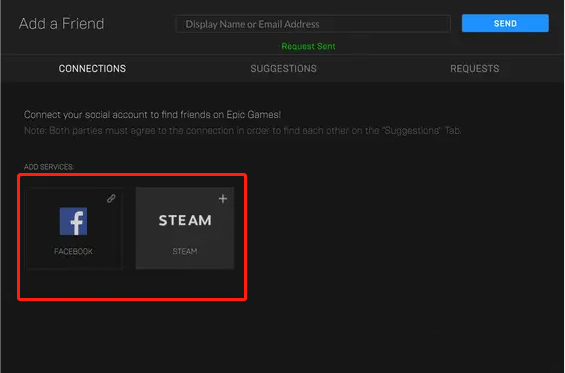Click the FACEBOOK label under the logo
The image size is (565, 373).
(x=73, y=251)
